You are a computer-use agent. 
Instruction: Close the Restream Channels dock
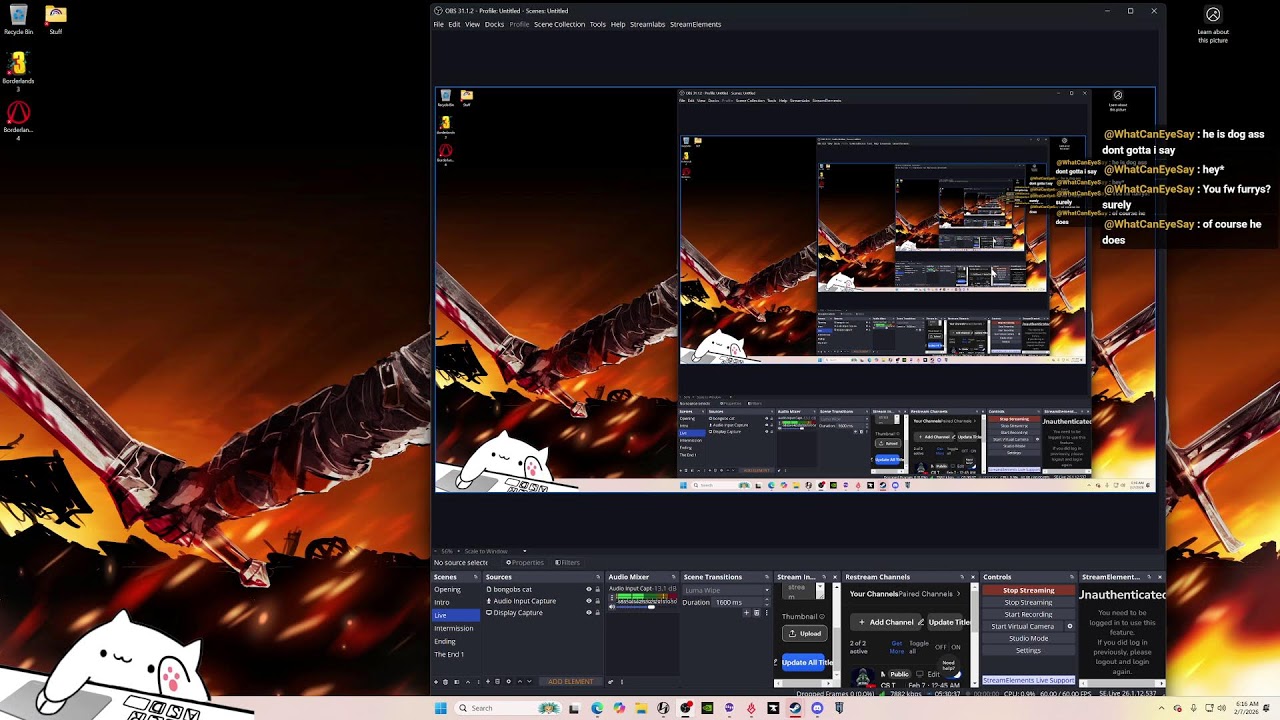tap(973, 577)
